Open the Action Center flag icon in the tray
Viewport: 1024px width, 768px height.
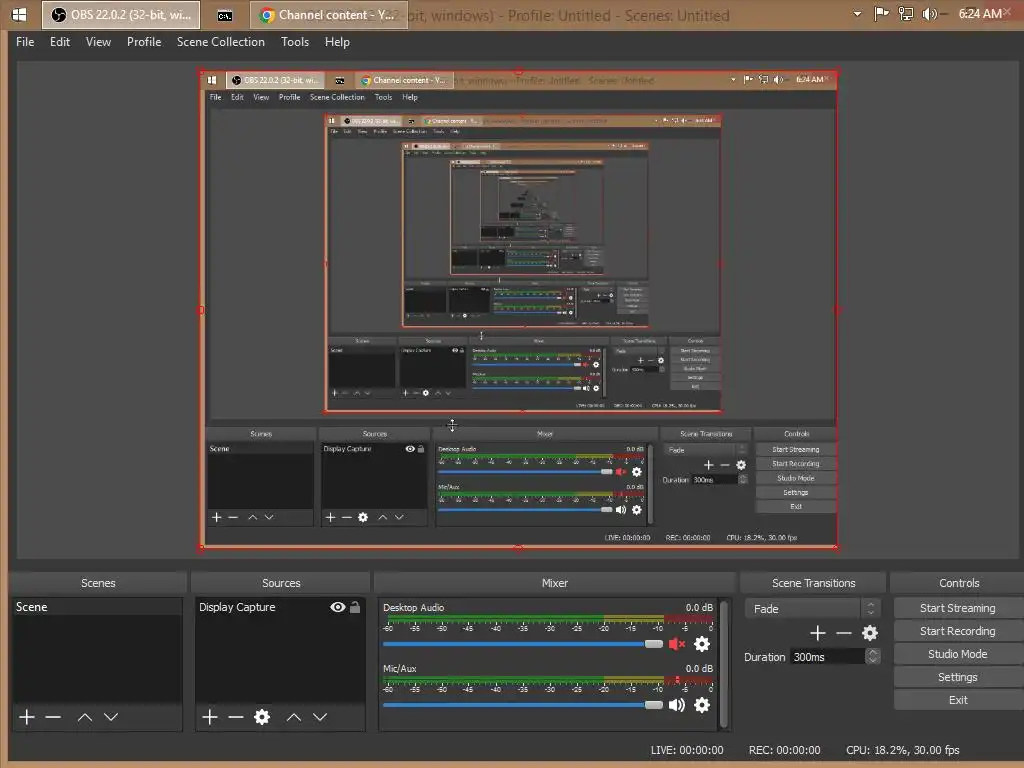pyautogui.click(x=881, y=14)
